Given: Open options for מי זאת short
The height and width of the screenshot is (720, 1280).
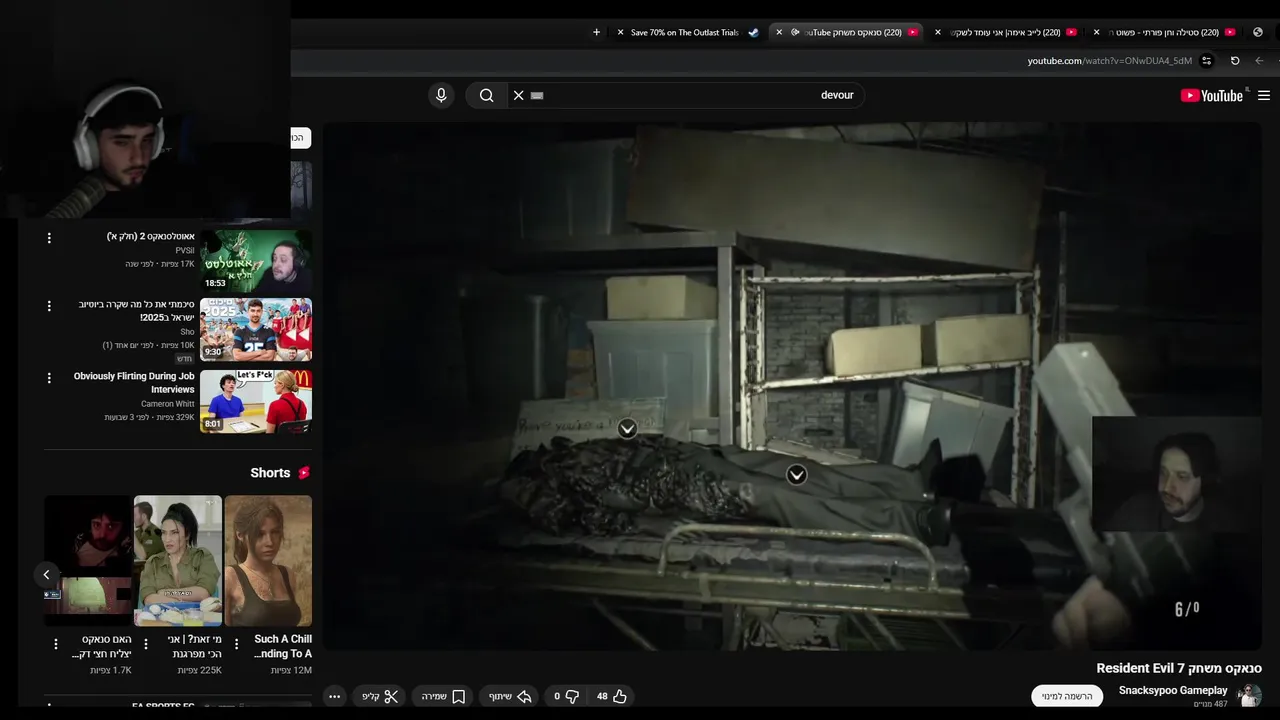Looking at the screenshot, I should [x=146, y=644].
